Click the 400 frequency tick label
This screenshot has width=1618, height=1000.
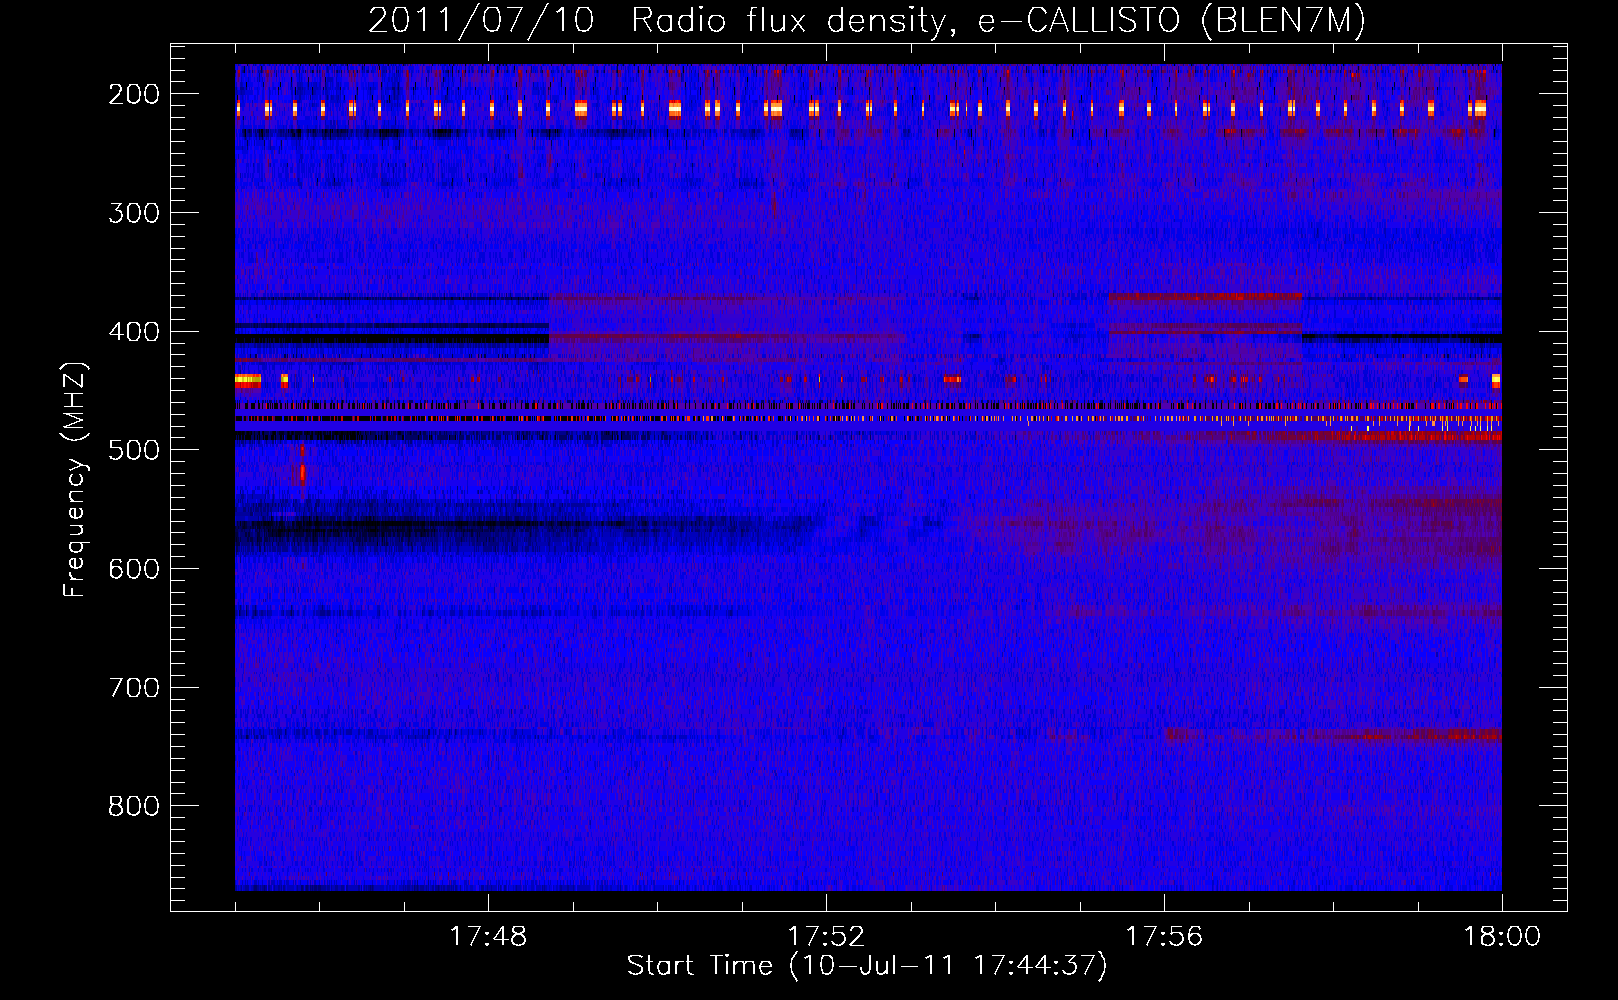(x=134, y=332)
